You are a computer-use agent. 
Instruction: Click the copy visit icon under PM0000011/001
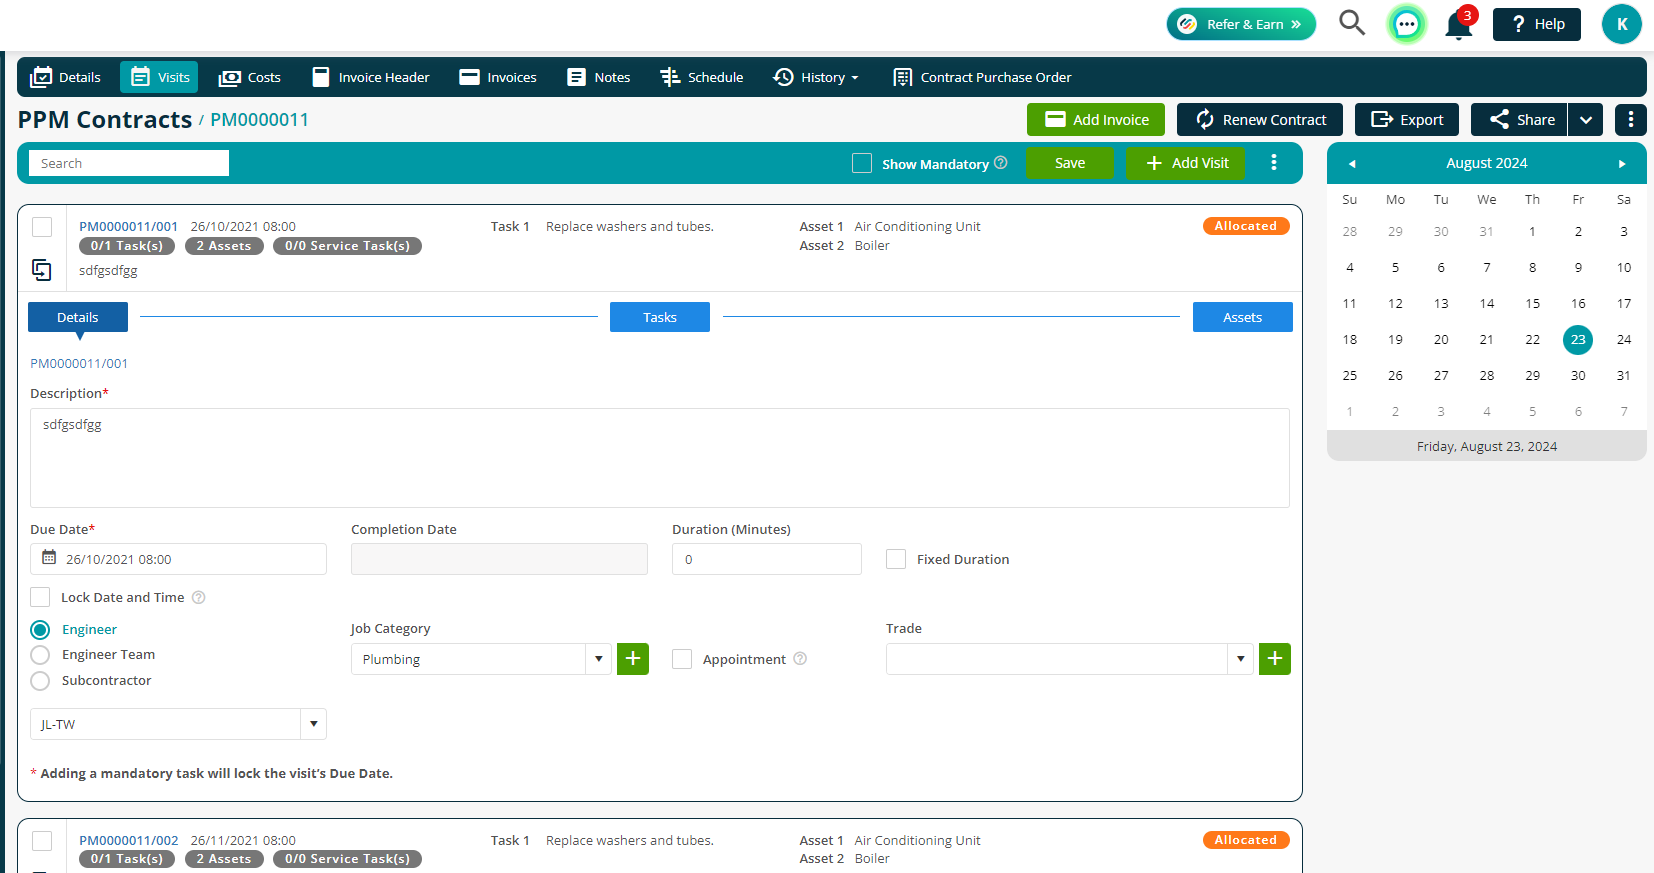click(42, 270)
